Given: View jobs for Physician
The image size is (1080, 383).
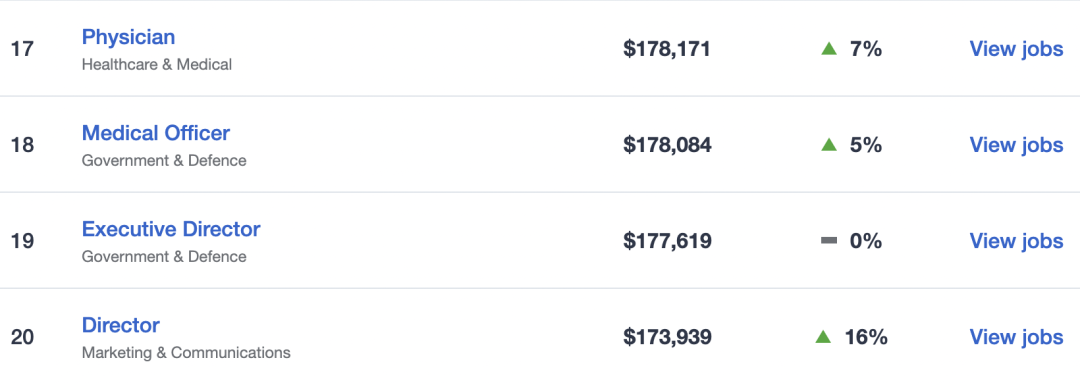Looking at the screenshot, I should click(x=1016, y=49).
